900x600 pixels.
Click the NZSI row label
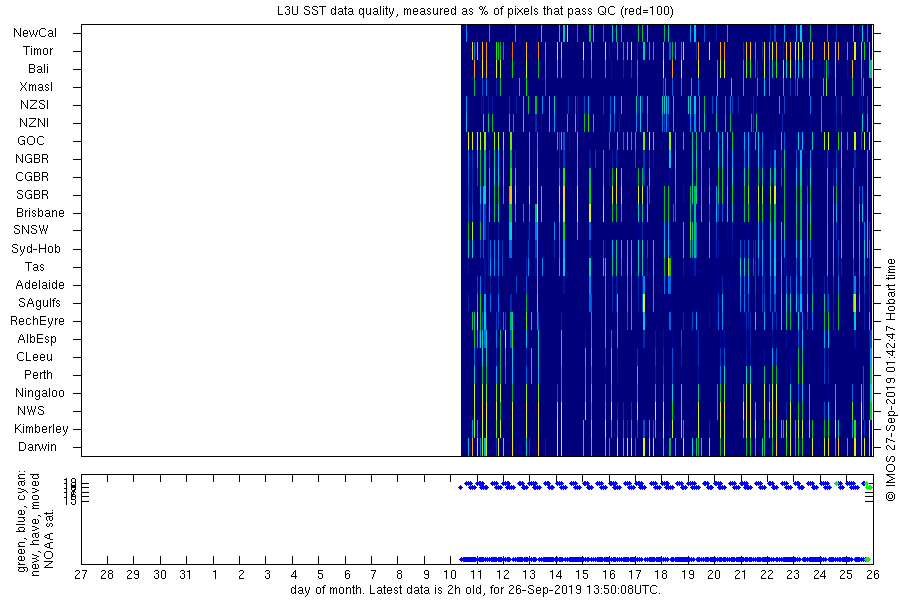point(34,104)
